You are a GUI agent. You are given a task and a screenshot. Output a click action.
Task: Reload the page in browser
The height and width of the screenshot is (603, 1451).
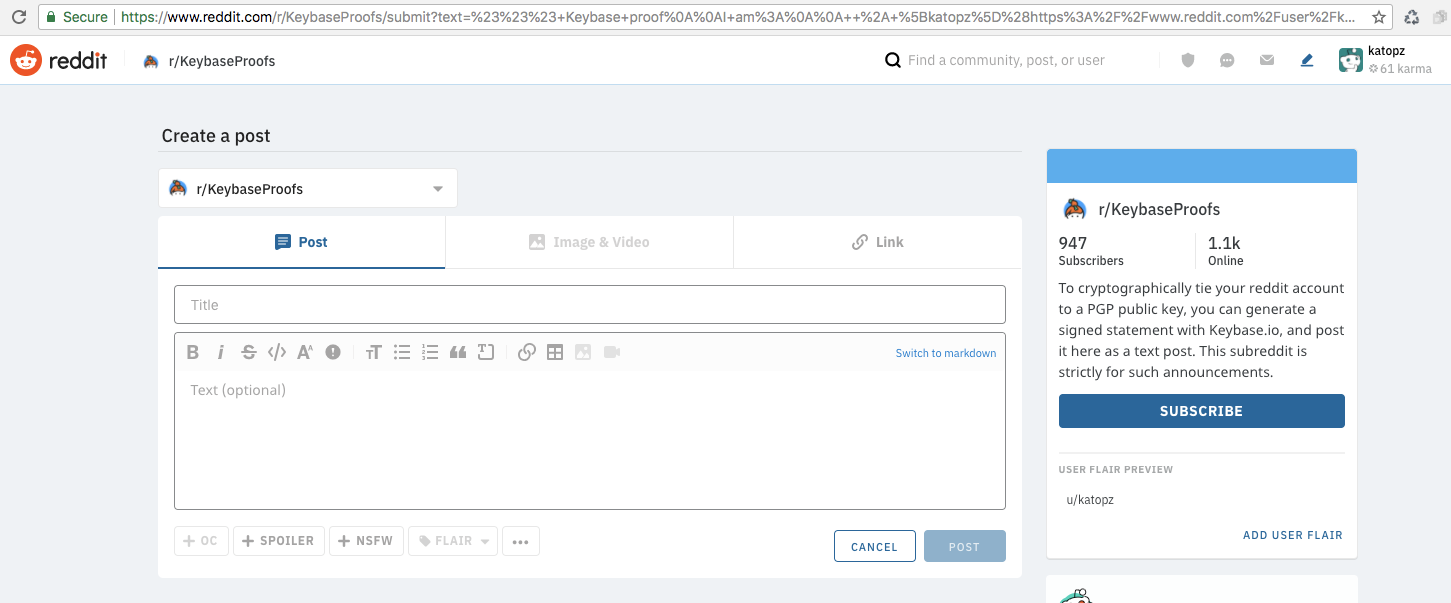tap(18, 17)
